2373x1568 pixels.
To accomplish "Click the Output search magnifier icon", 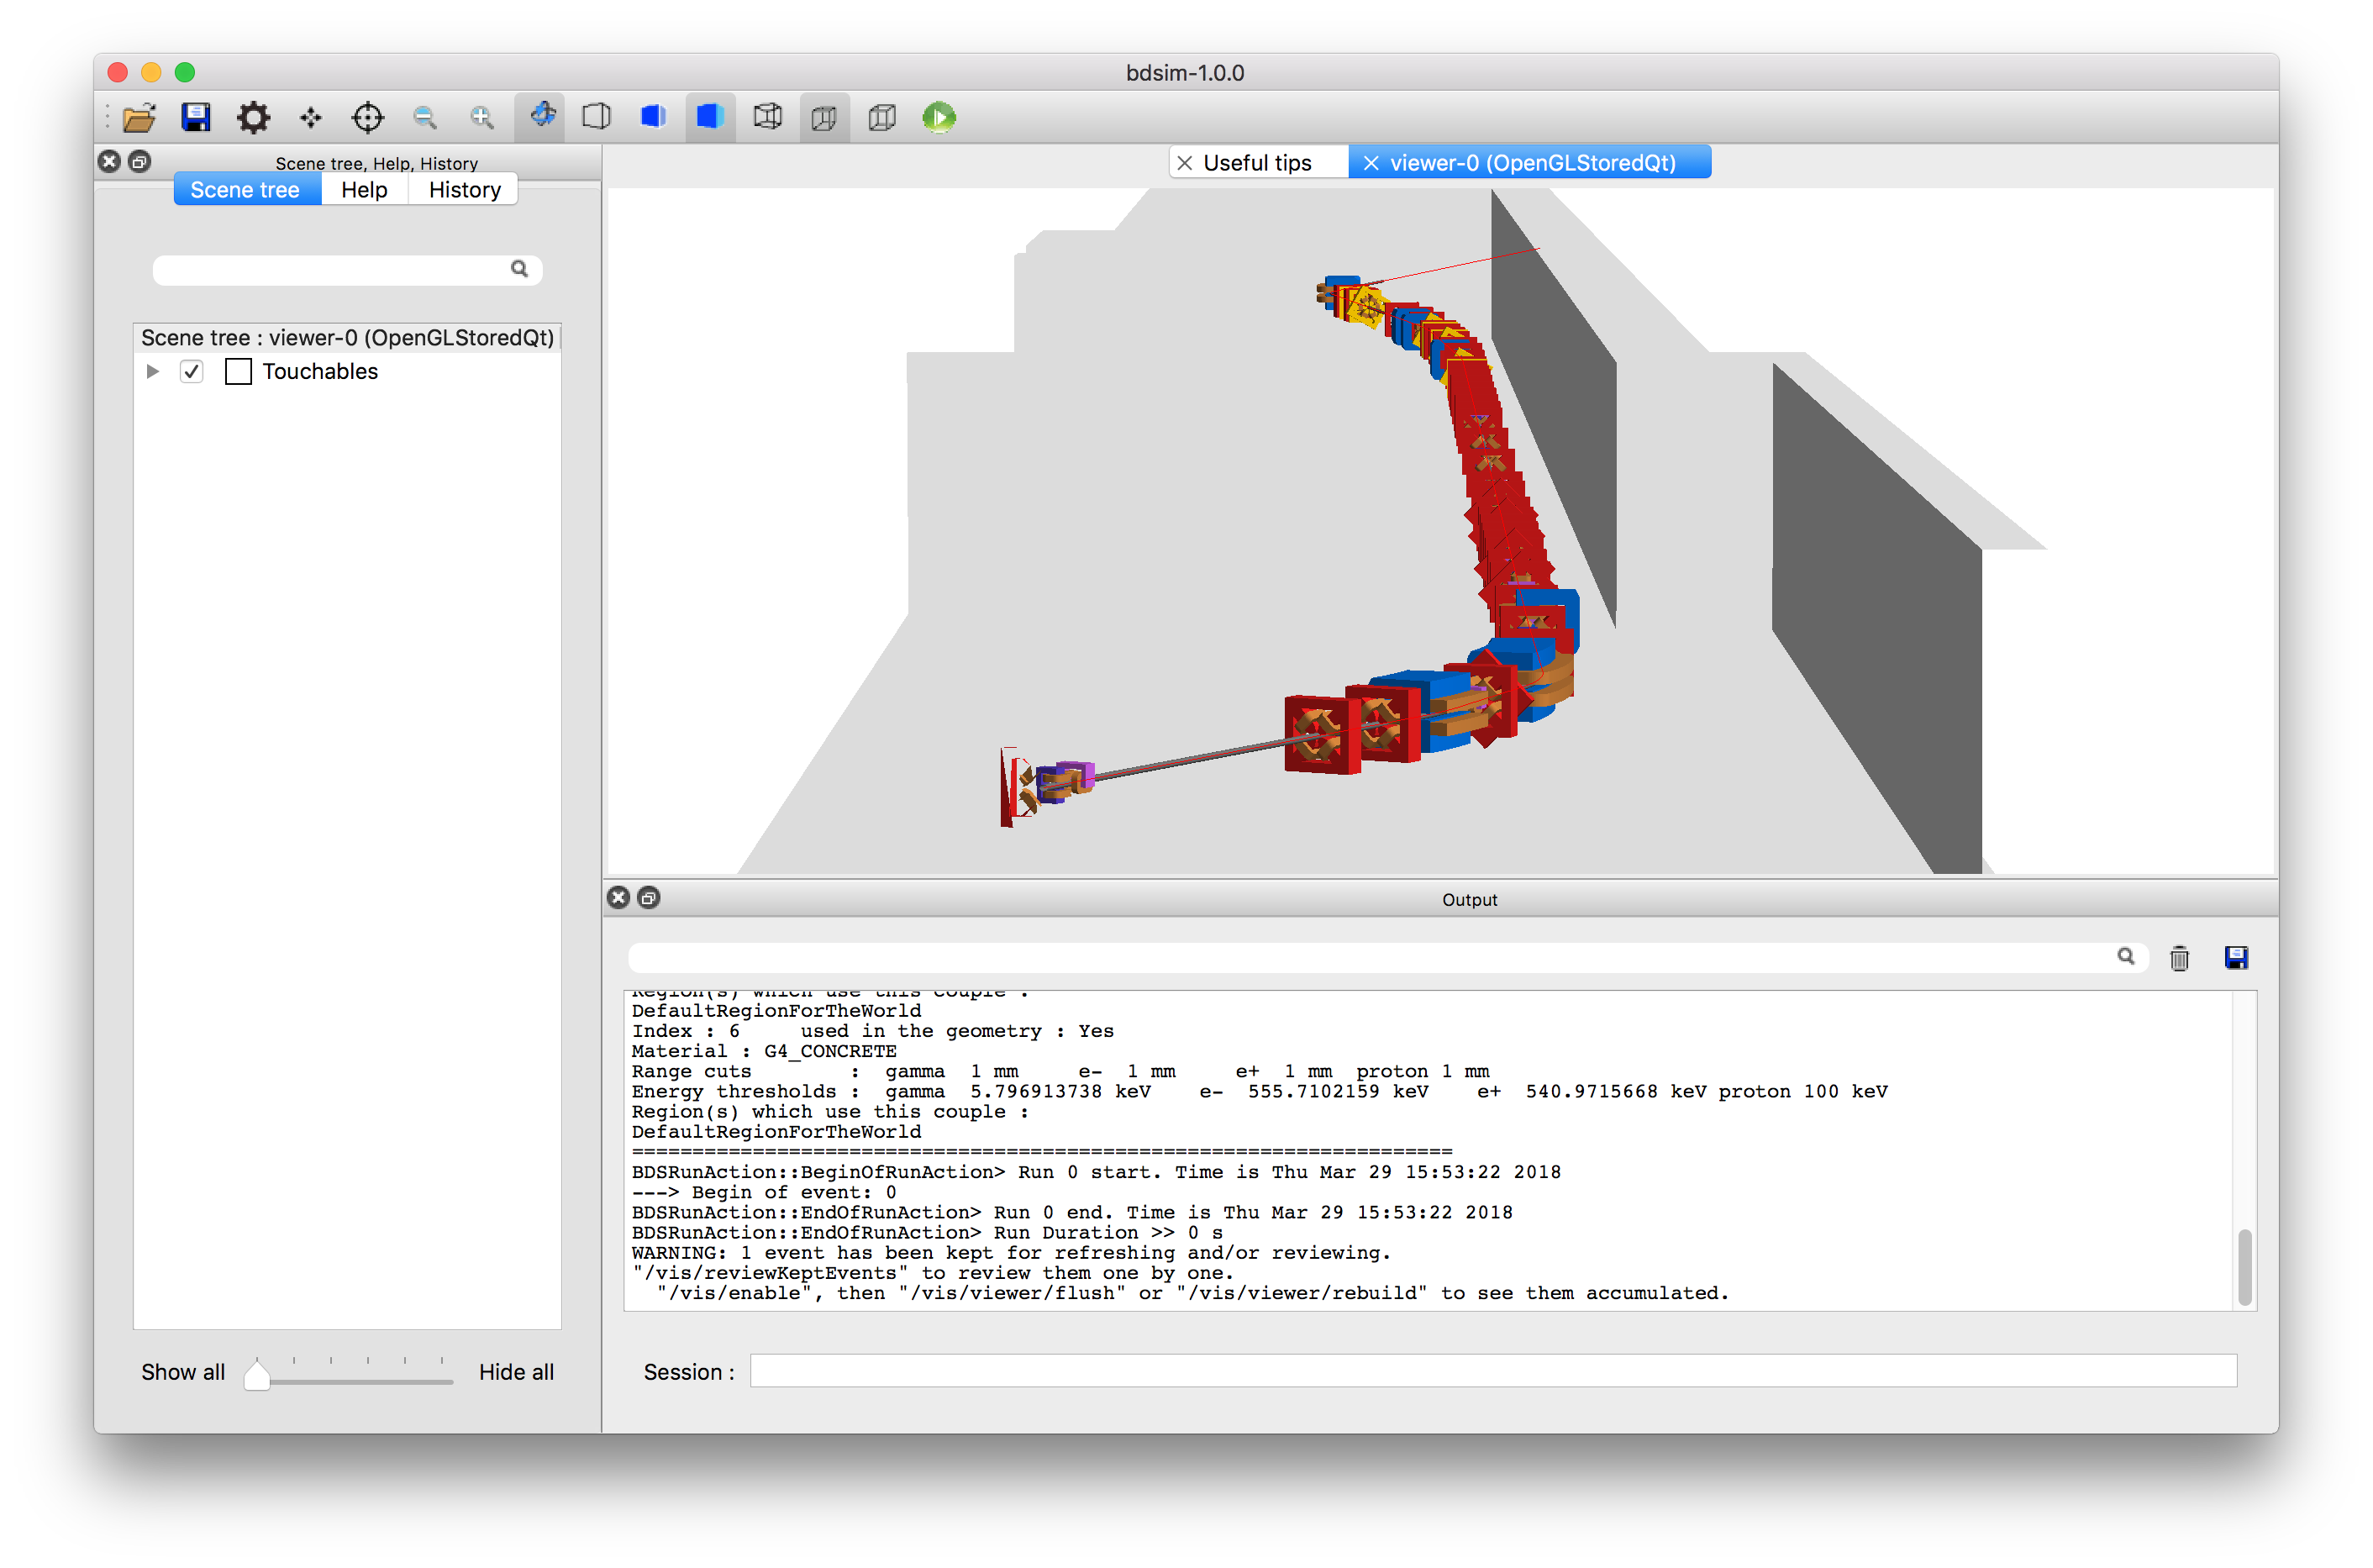I will point(2125,956).
